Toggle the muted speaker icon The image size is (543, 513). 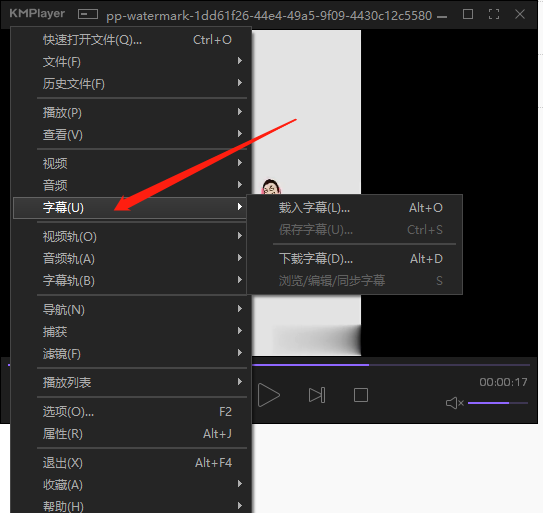click(454, 403)
